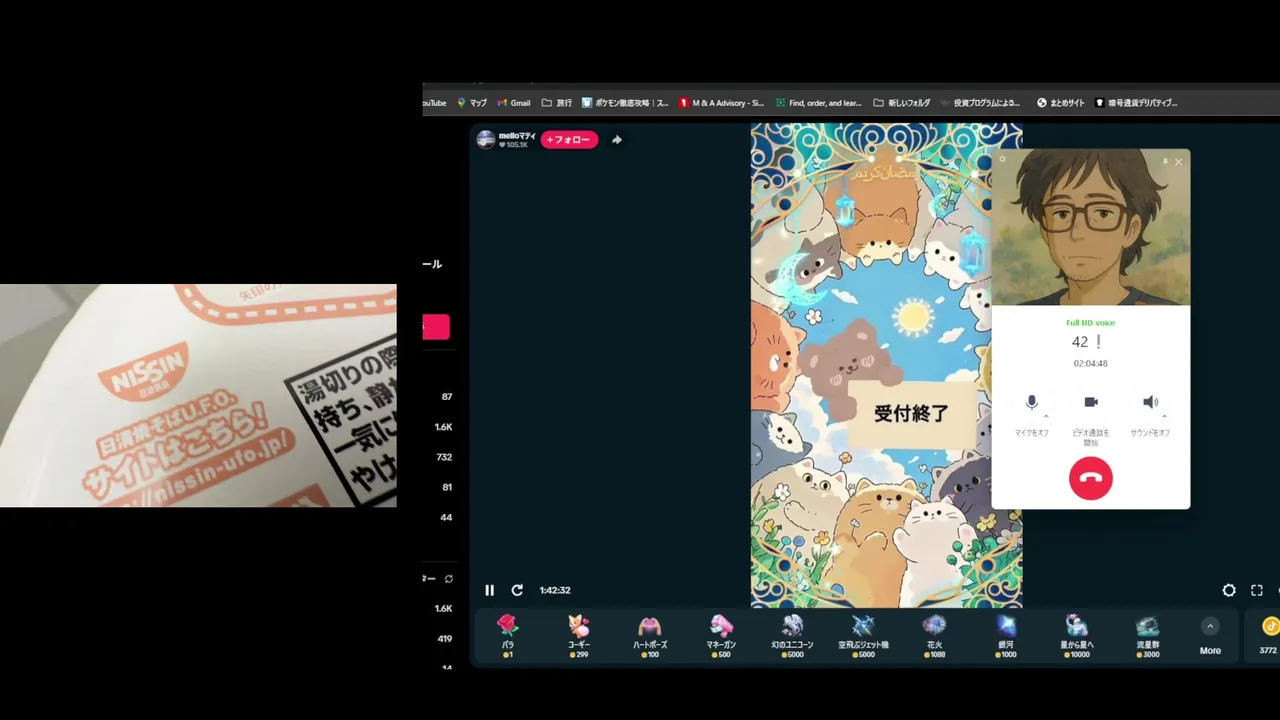The height and width of the screenshot is (720, 1280).
Task: Start video call with the camera icon
Action: [x=1091, y=402]
